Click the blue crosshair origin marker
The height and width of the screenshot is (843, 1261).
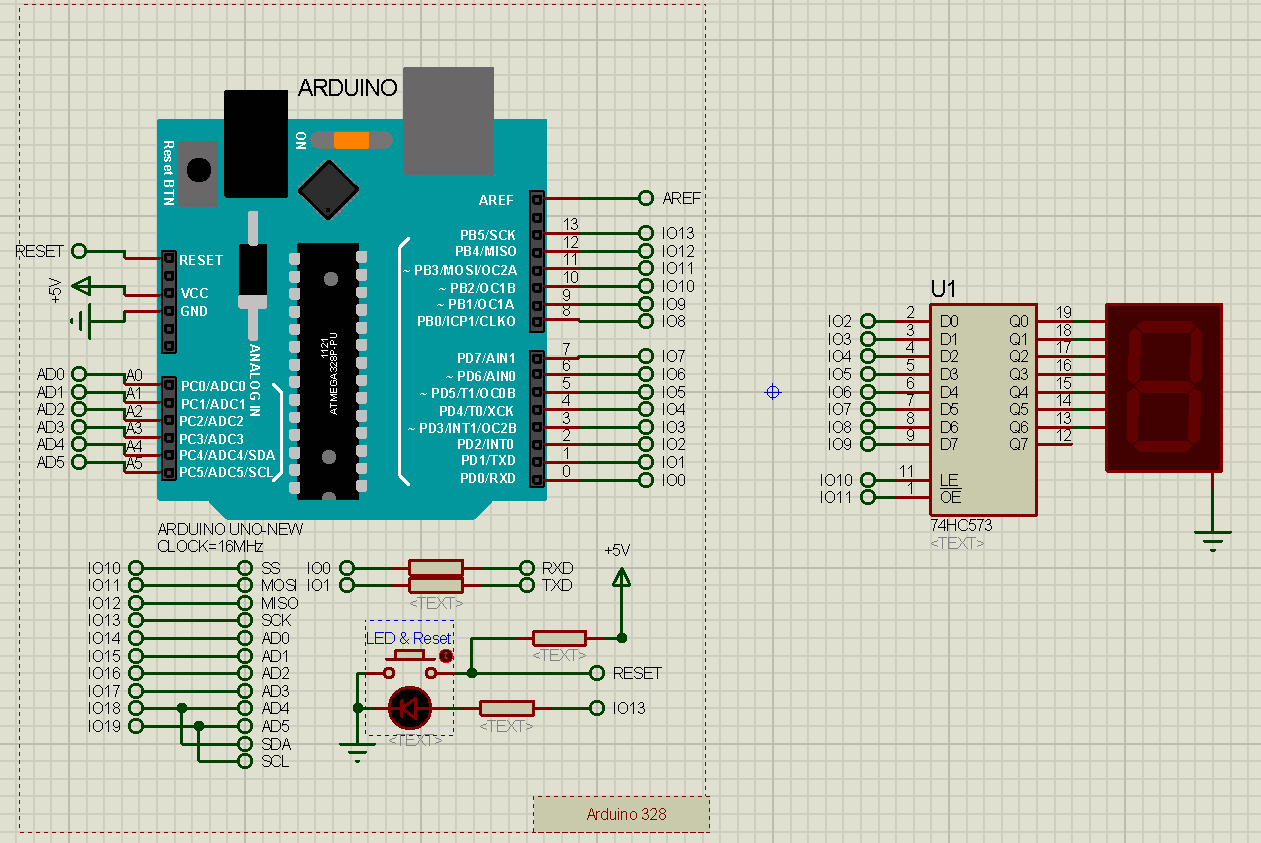(x=772, y=392)
